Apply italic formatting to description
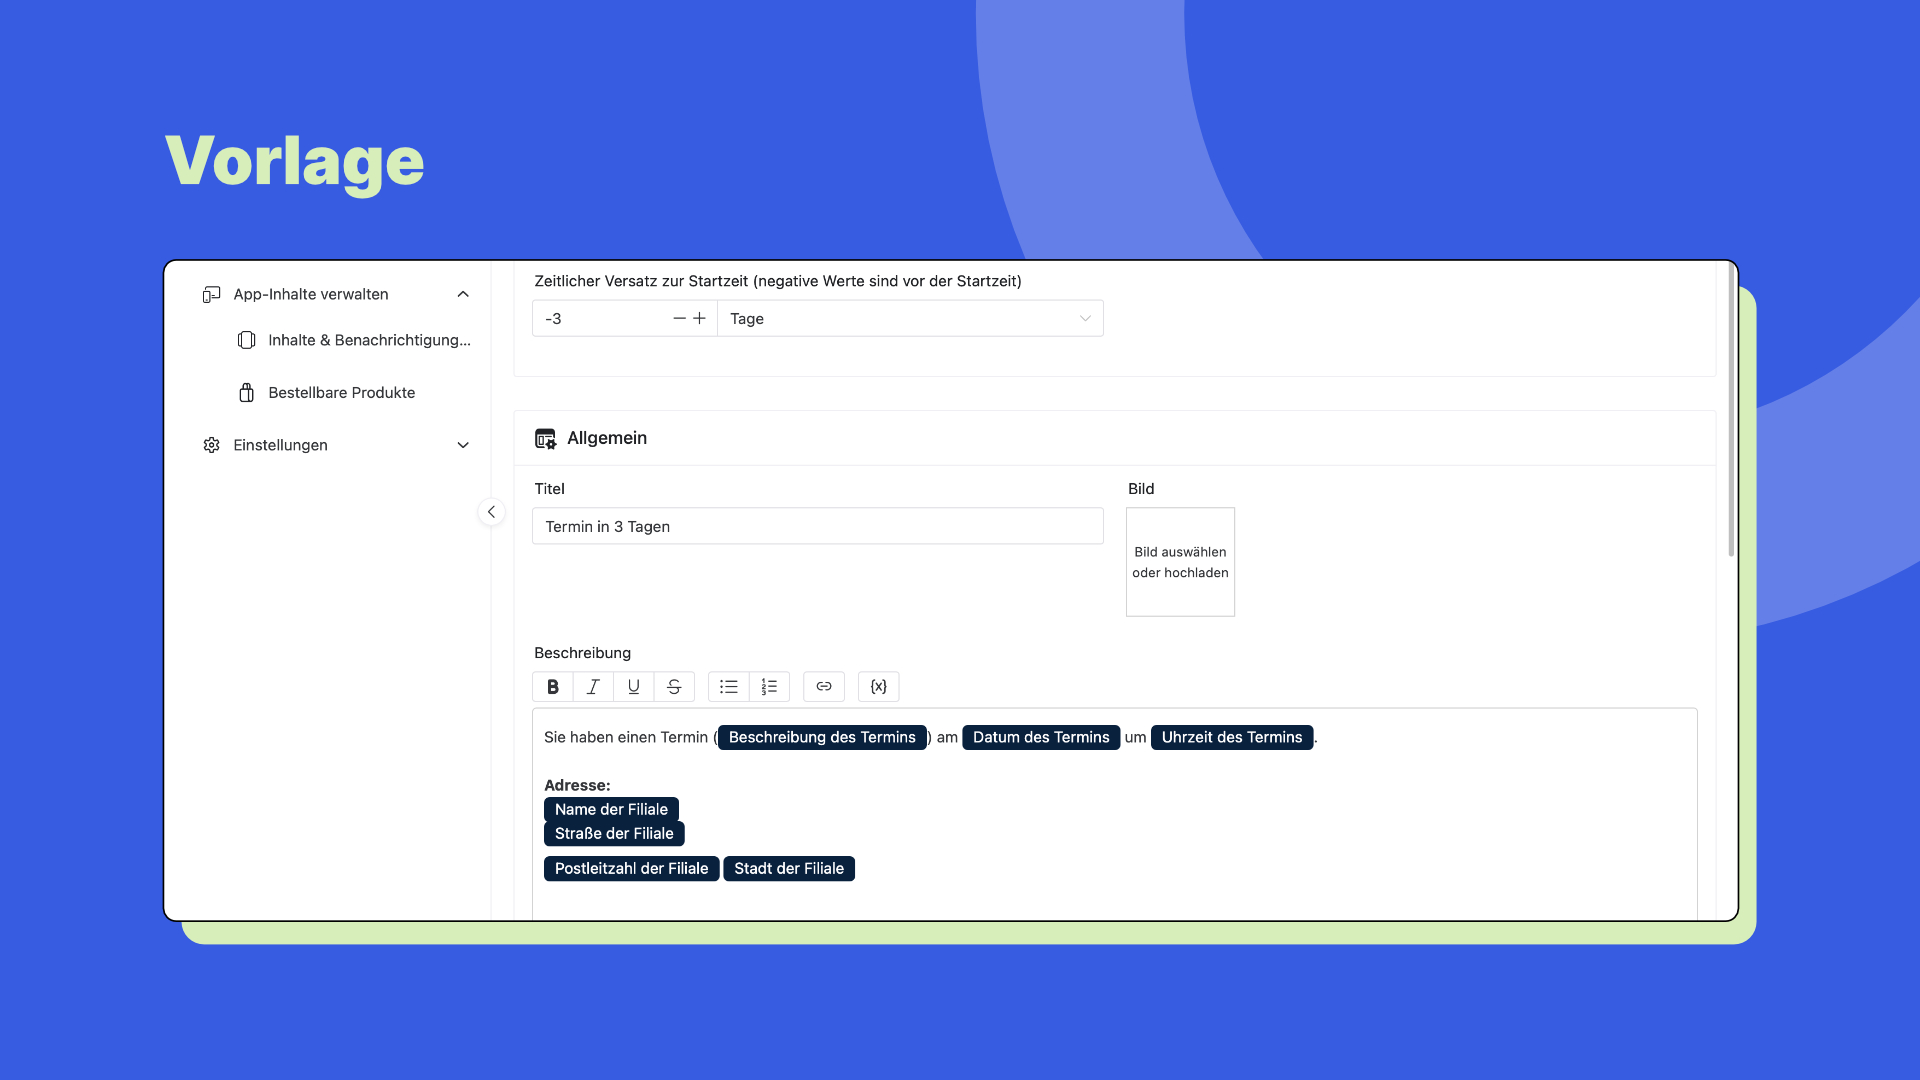This screenshot has height=1080, width=1920. click(x=593, y=687)
